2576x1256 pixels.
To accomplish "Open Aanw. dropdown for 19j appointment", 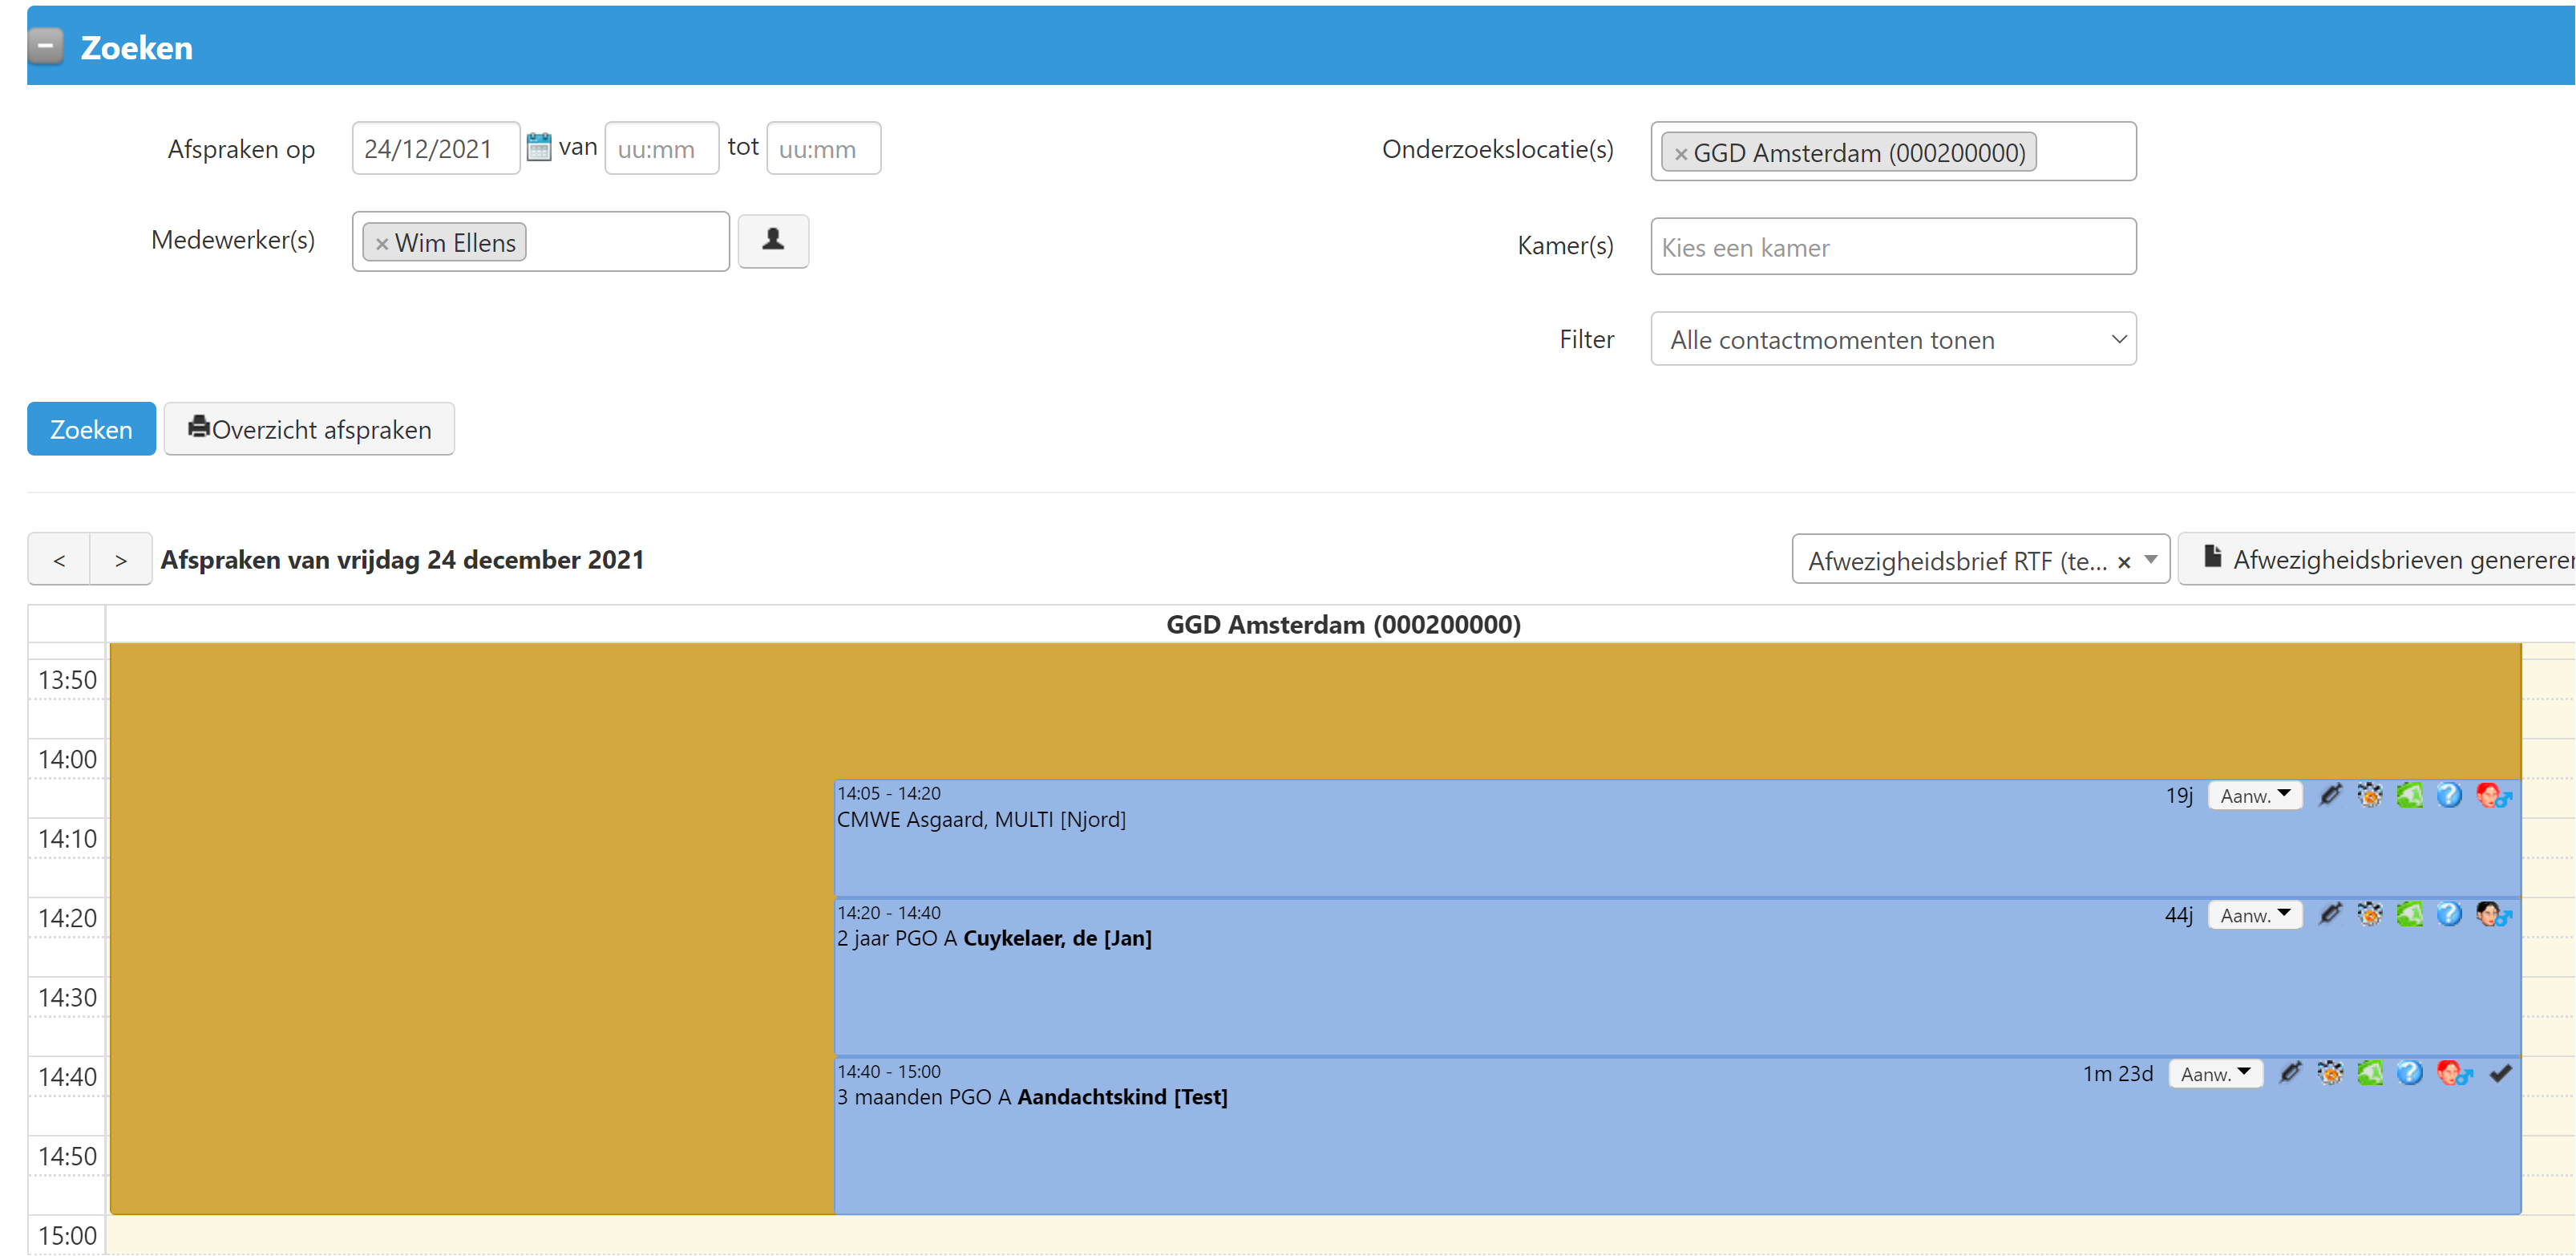I will click(x=2254, y=795).
